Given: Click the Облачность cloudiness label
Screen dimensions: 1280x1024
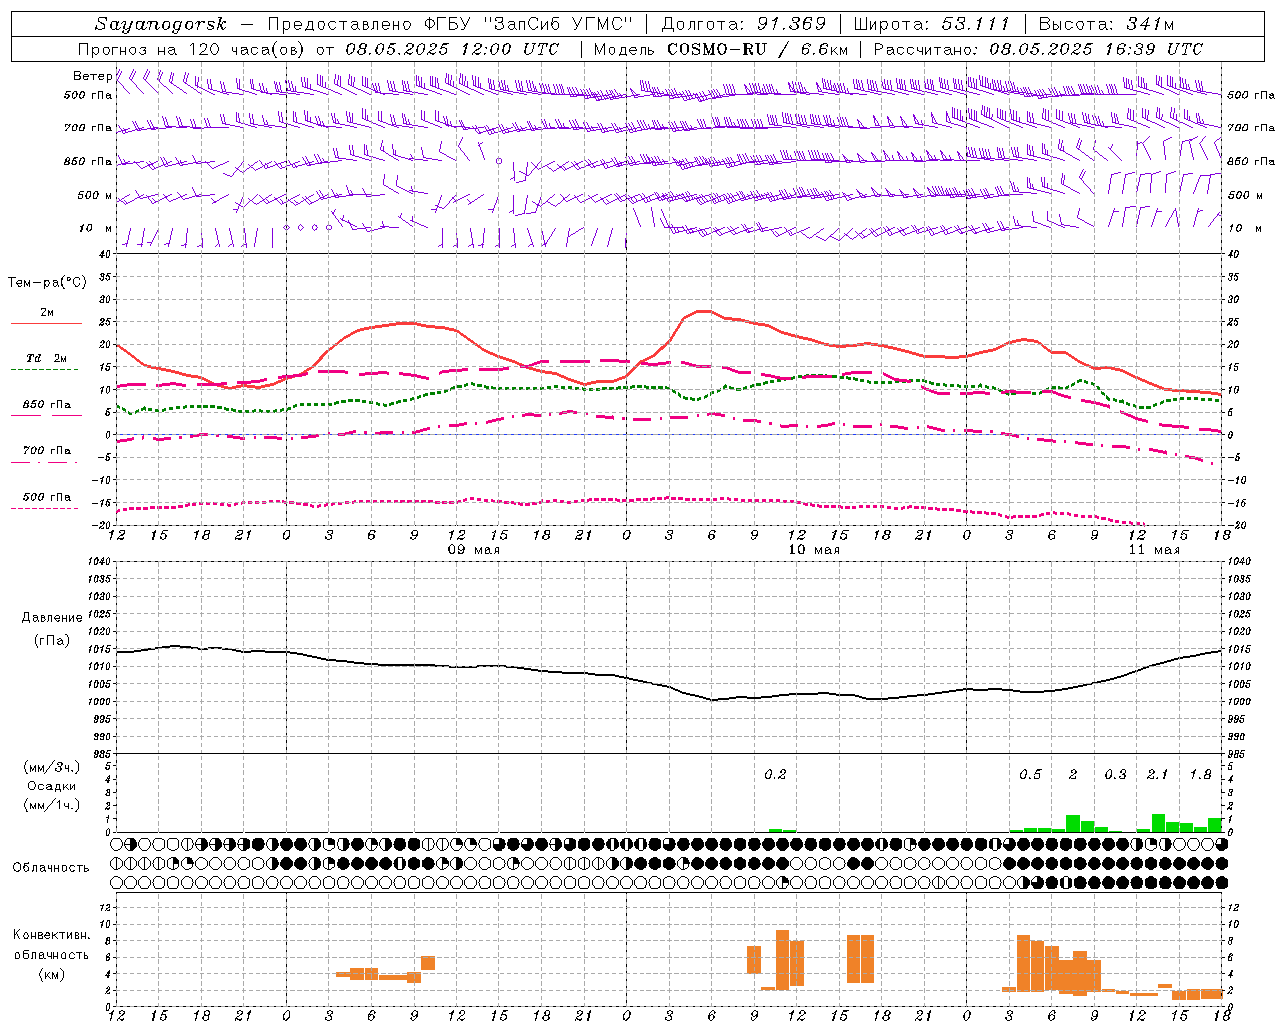Looking at the screenshot, I should coord(51,868).
